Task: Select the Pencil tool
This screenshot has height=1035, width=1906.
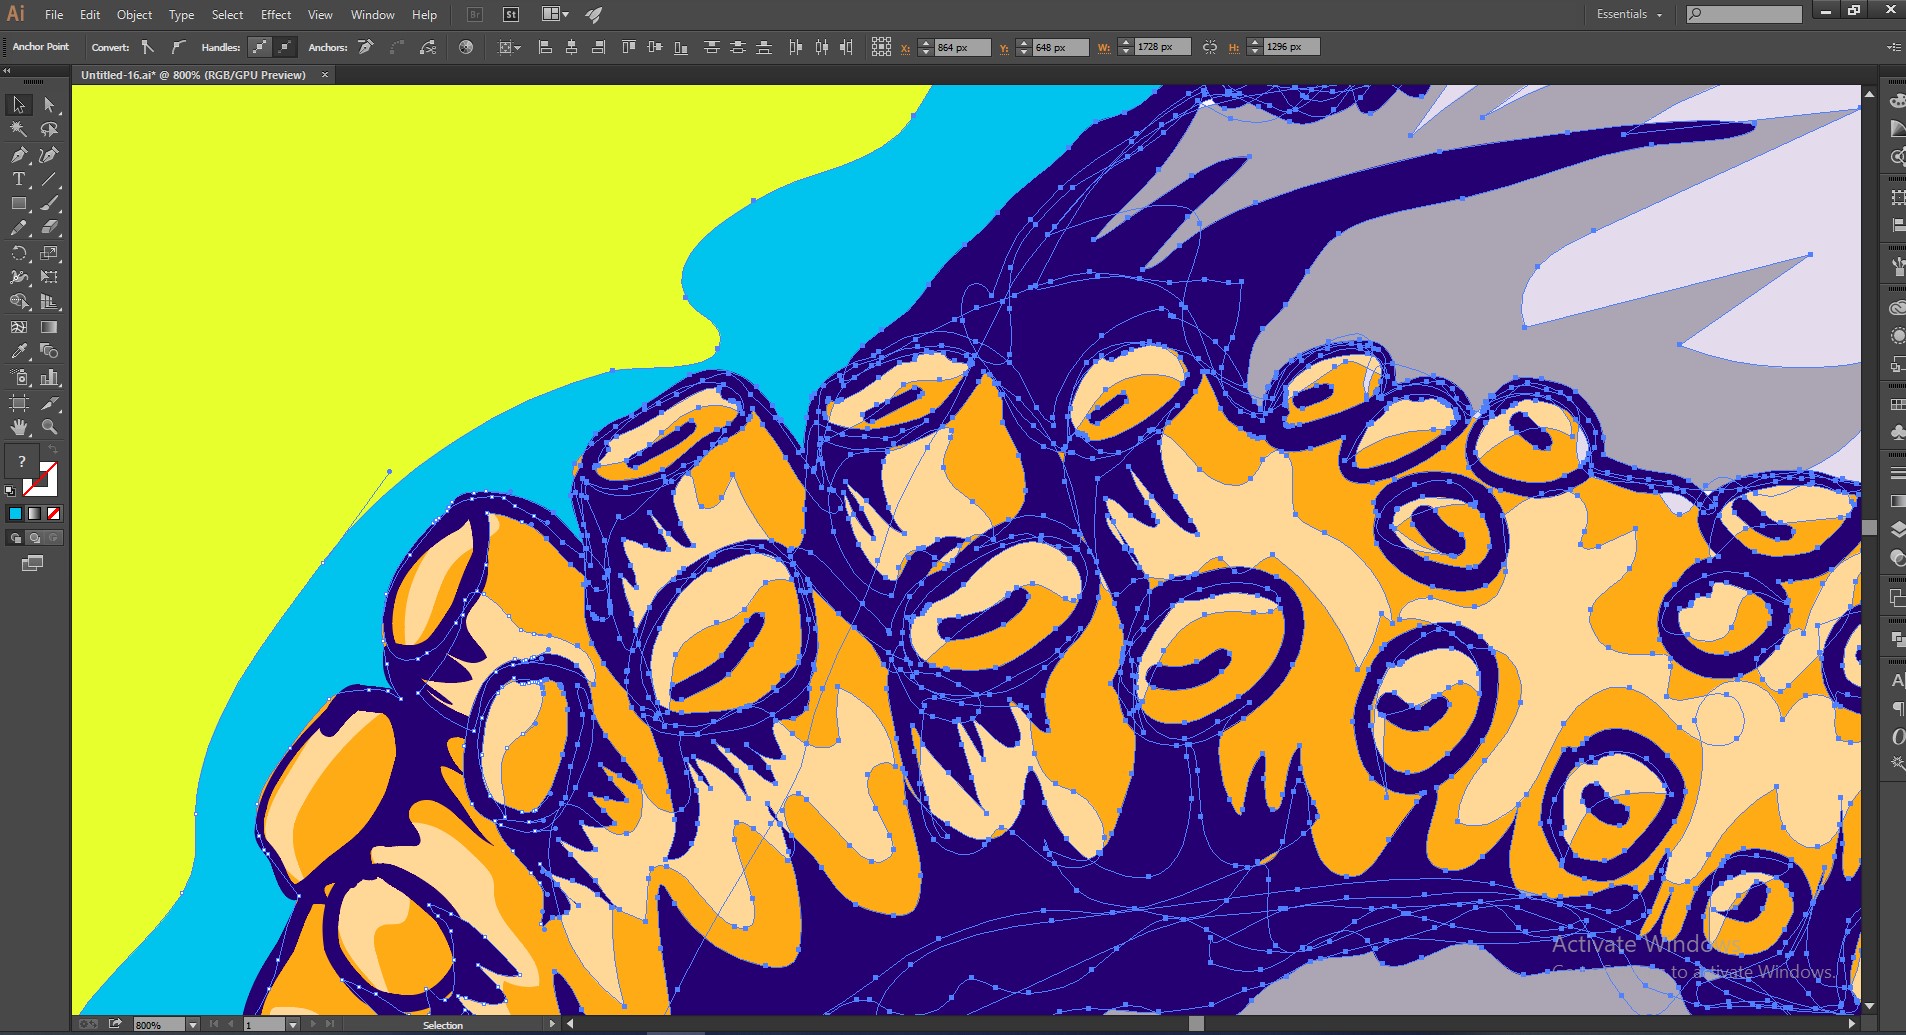Action: tap(19, 228)
